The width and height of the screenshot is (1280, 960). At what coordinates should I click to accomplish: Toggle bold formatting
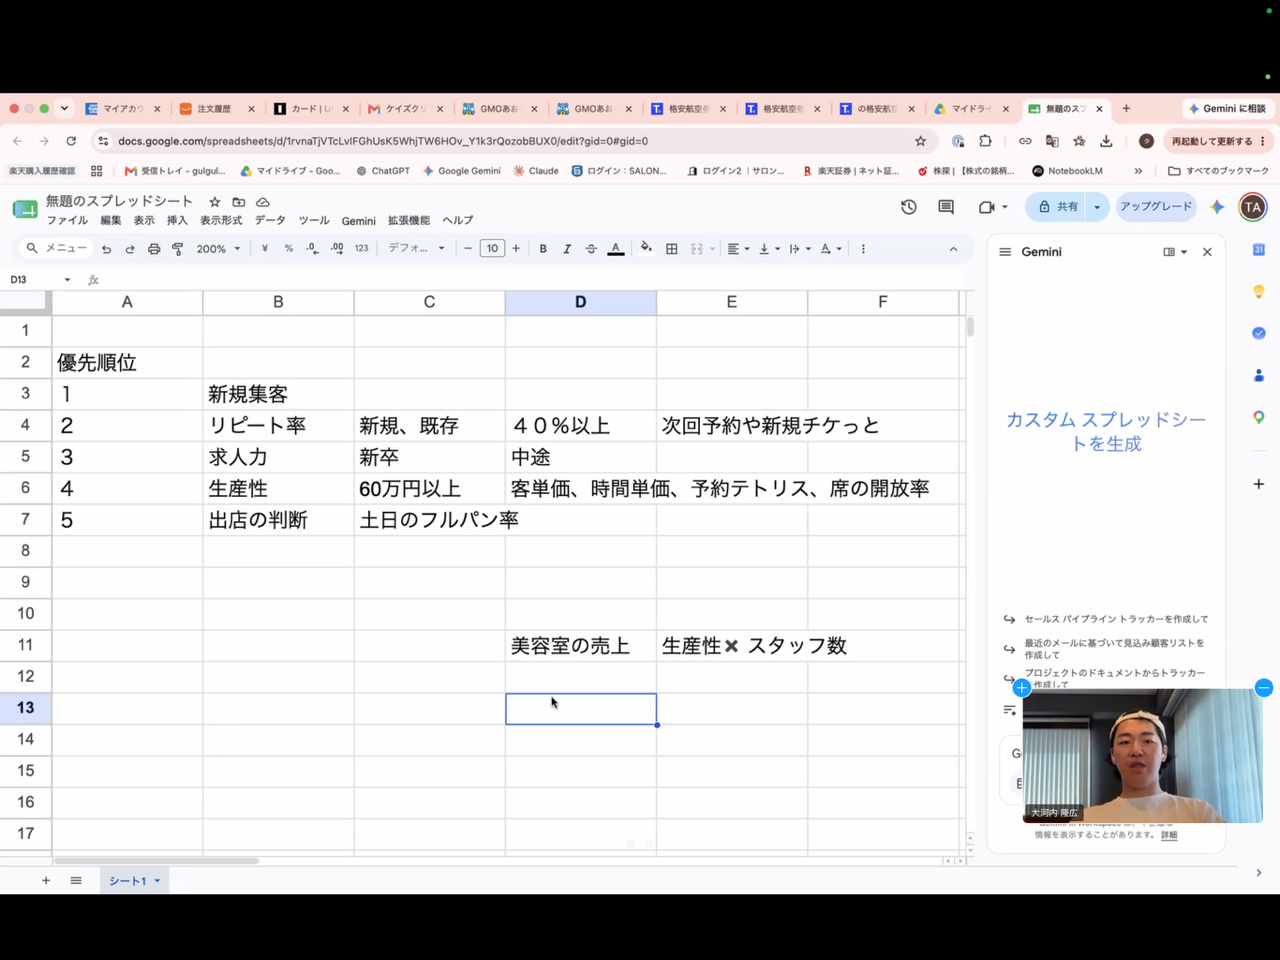[x=543, y=249]
